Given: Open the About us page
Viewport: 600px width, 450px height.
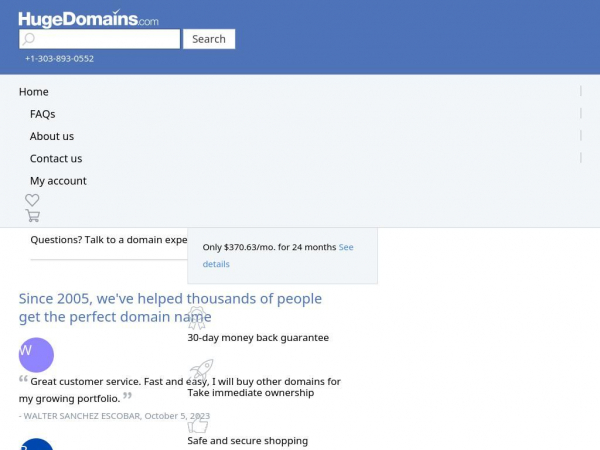Looking at the screenshot, I should [x=52, y=136].
